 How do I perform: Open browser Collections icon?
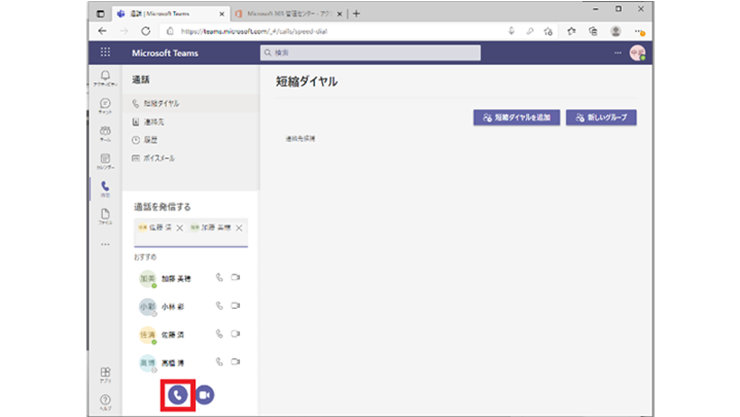point(593,32)
